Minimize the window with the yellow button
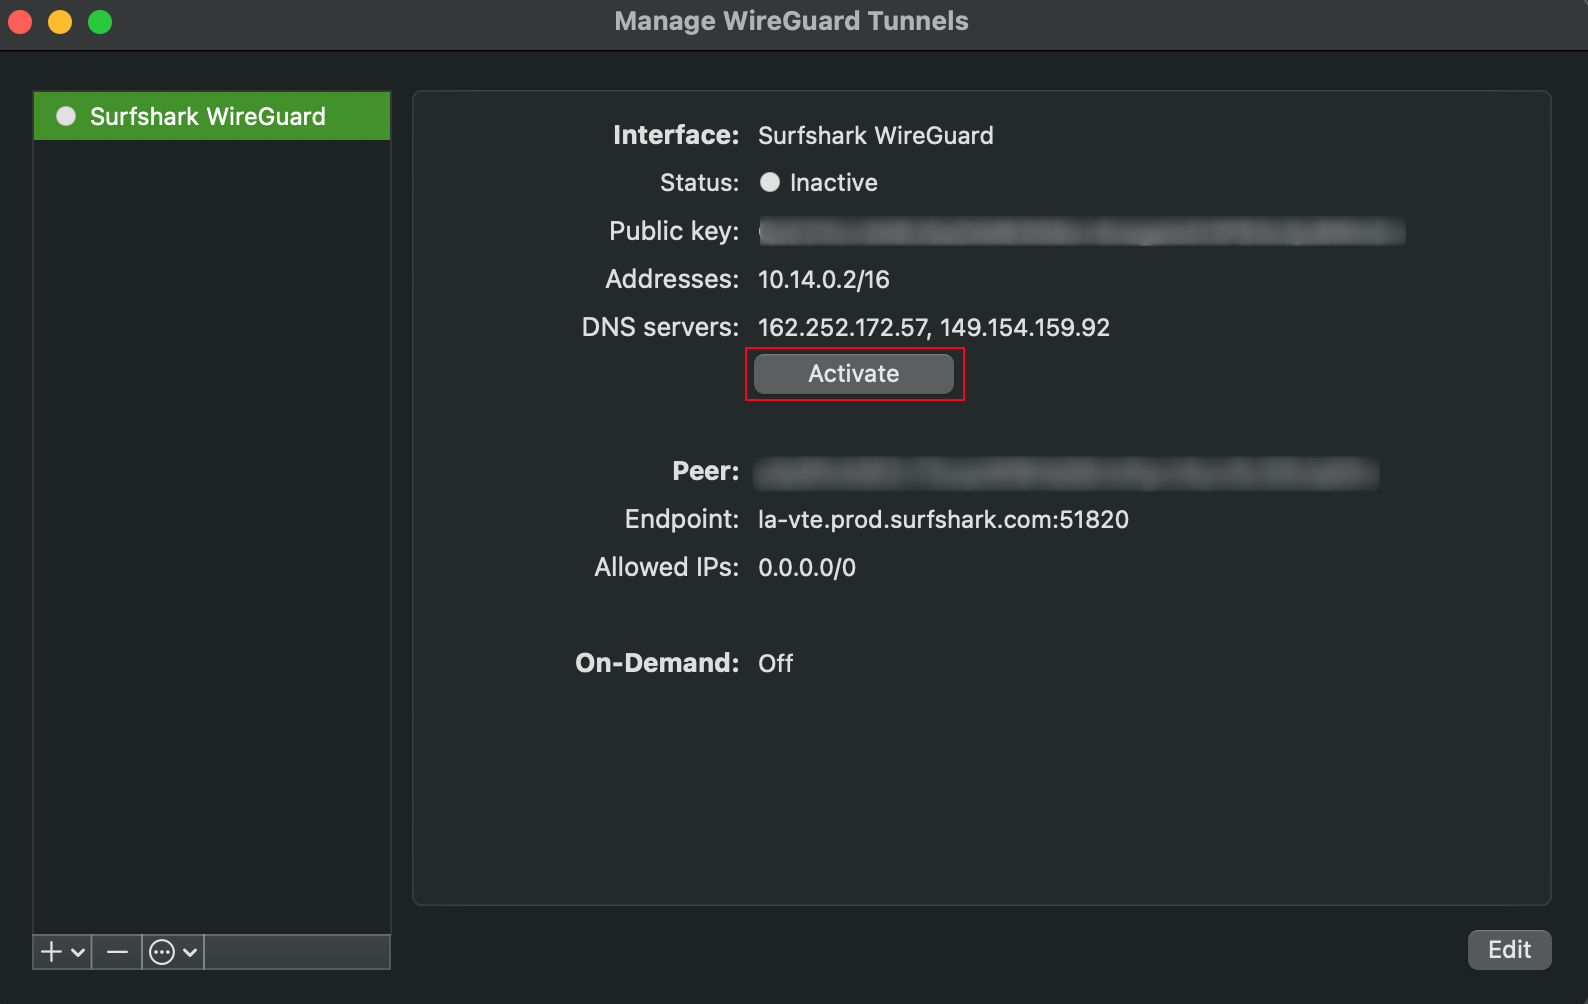The width and height of the screenshot is (1588, 1004). tap(60, 21)
